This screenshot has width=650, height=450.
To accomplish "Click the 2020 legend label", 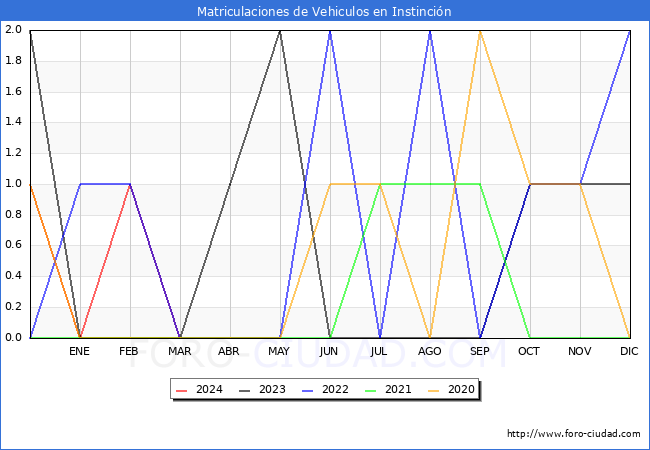I will point(461,390).
